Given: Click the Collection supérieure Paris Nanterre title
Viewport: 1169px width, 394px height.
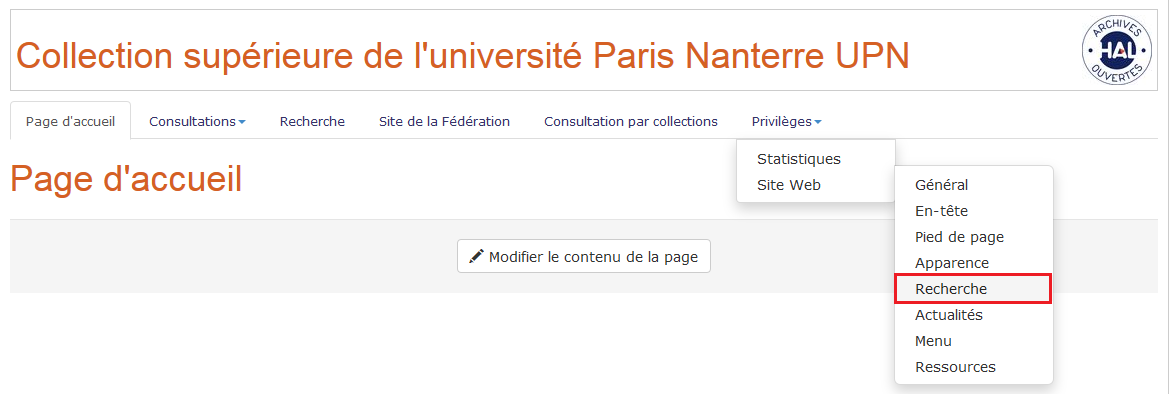Looking at the screenshot, I should 463,54.
